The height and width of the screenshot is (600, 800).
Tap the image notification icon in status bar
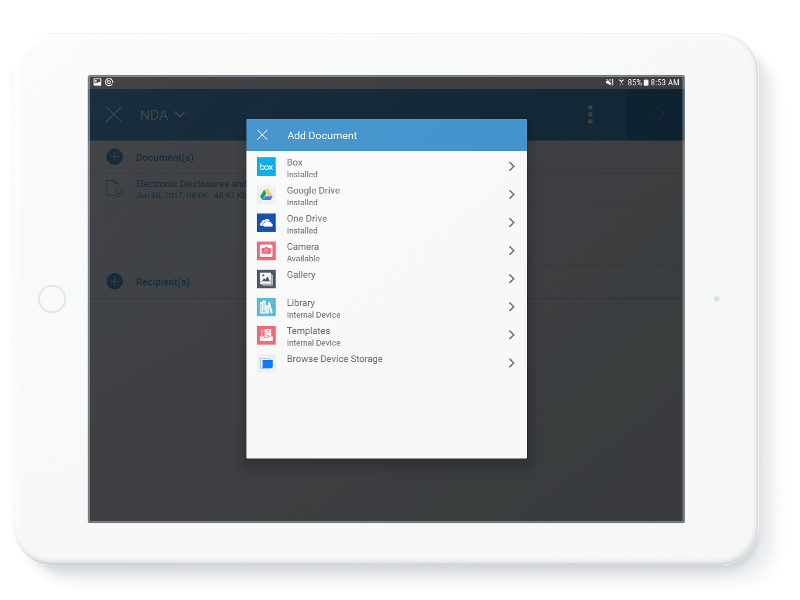pos(97,82)
